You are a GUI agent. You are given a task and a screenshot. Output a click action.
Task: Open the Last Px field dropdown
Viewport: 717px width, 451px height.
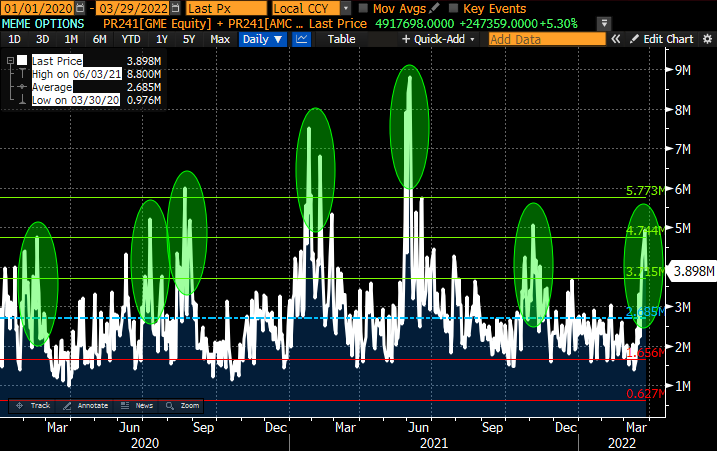click(x=226, y=8)
